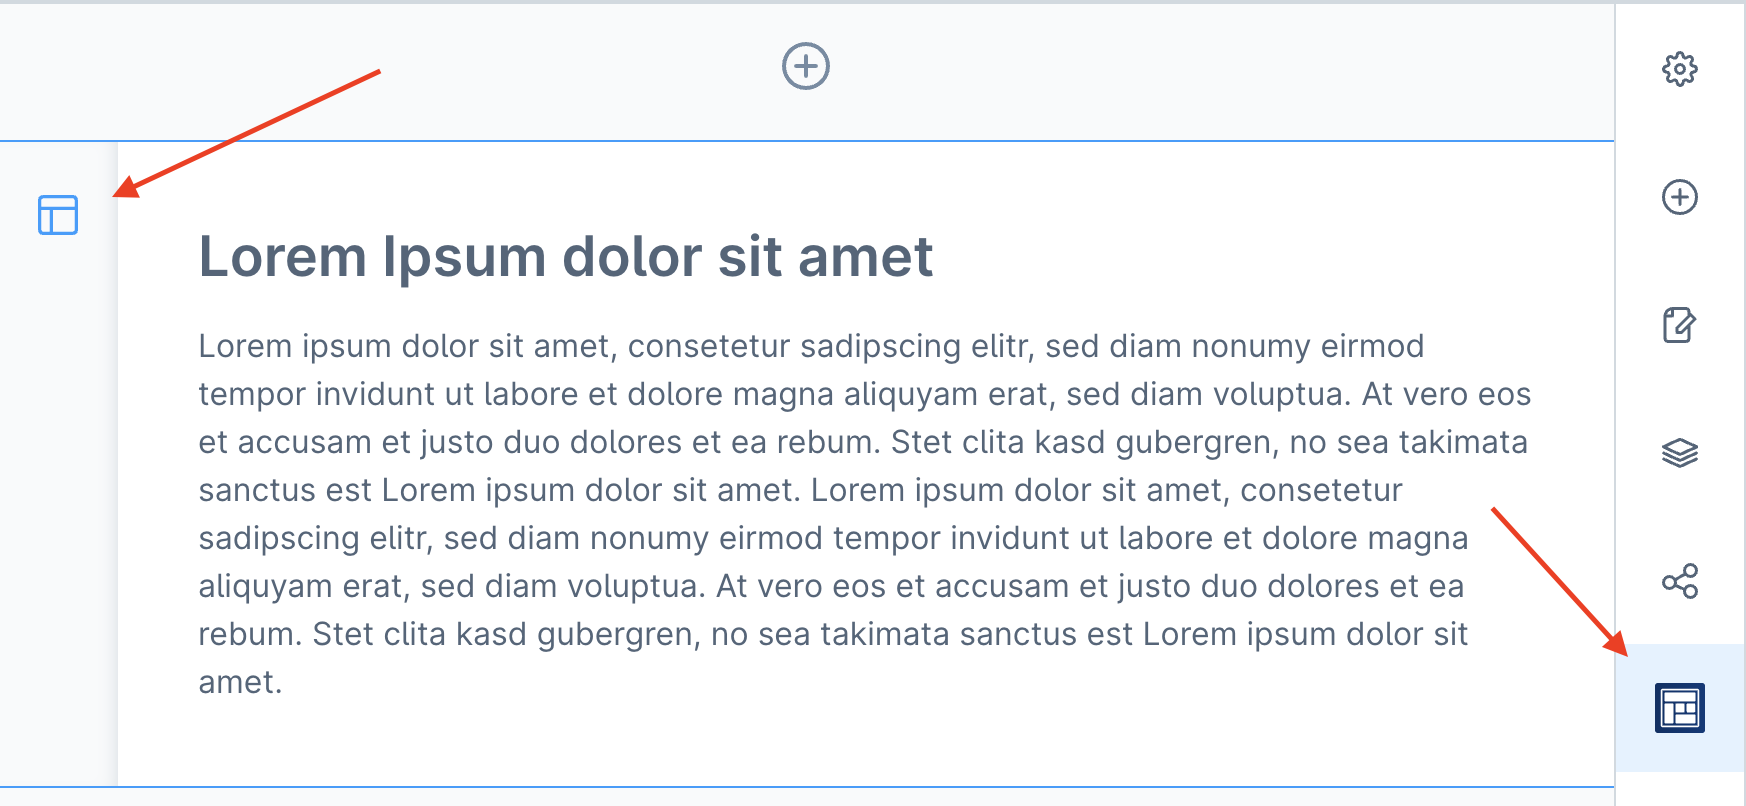The height and width of the screenshot is (806, 1746).
Task: Click the share nodes icon in sidebar
Action: point(1679,581)
